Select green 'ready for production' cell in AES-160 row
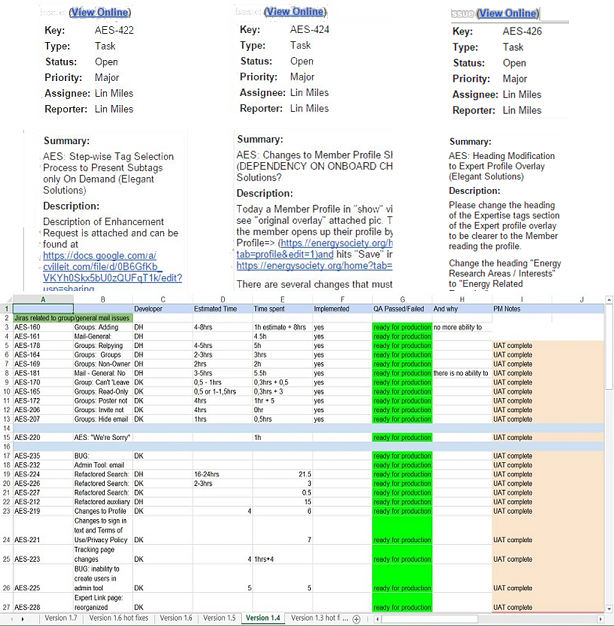The width and height of the screenshot is (614, 626). [402, 327]
